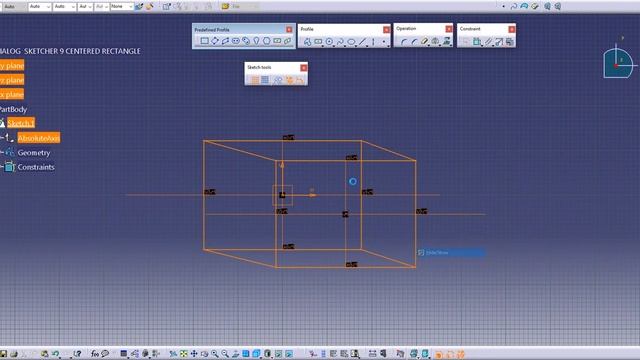
Task: Select the Project 3D Elements tool
Action: click(447, 42)
